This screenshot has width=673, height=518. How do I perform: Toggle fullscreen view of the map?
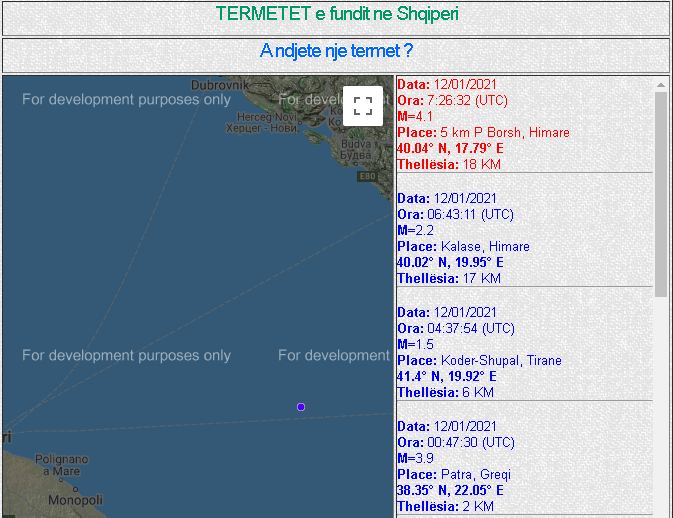click(x=363, y=106)
